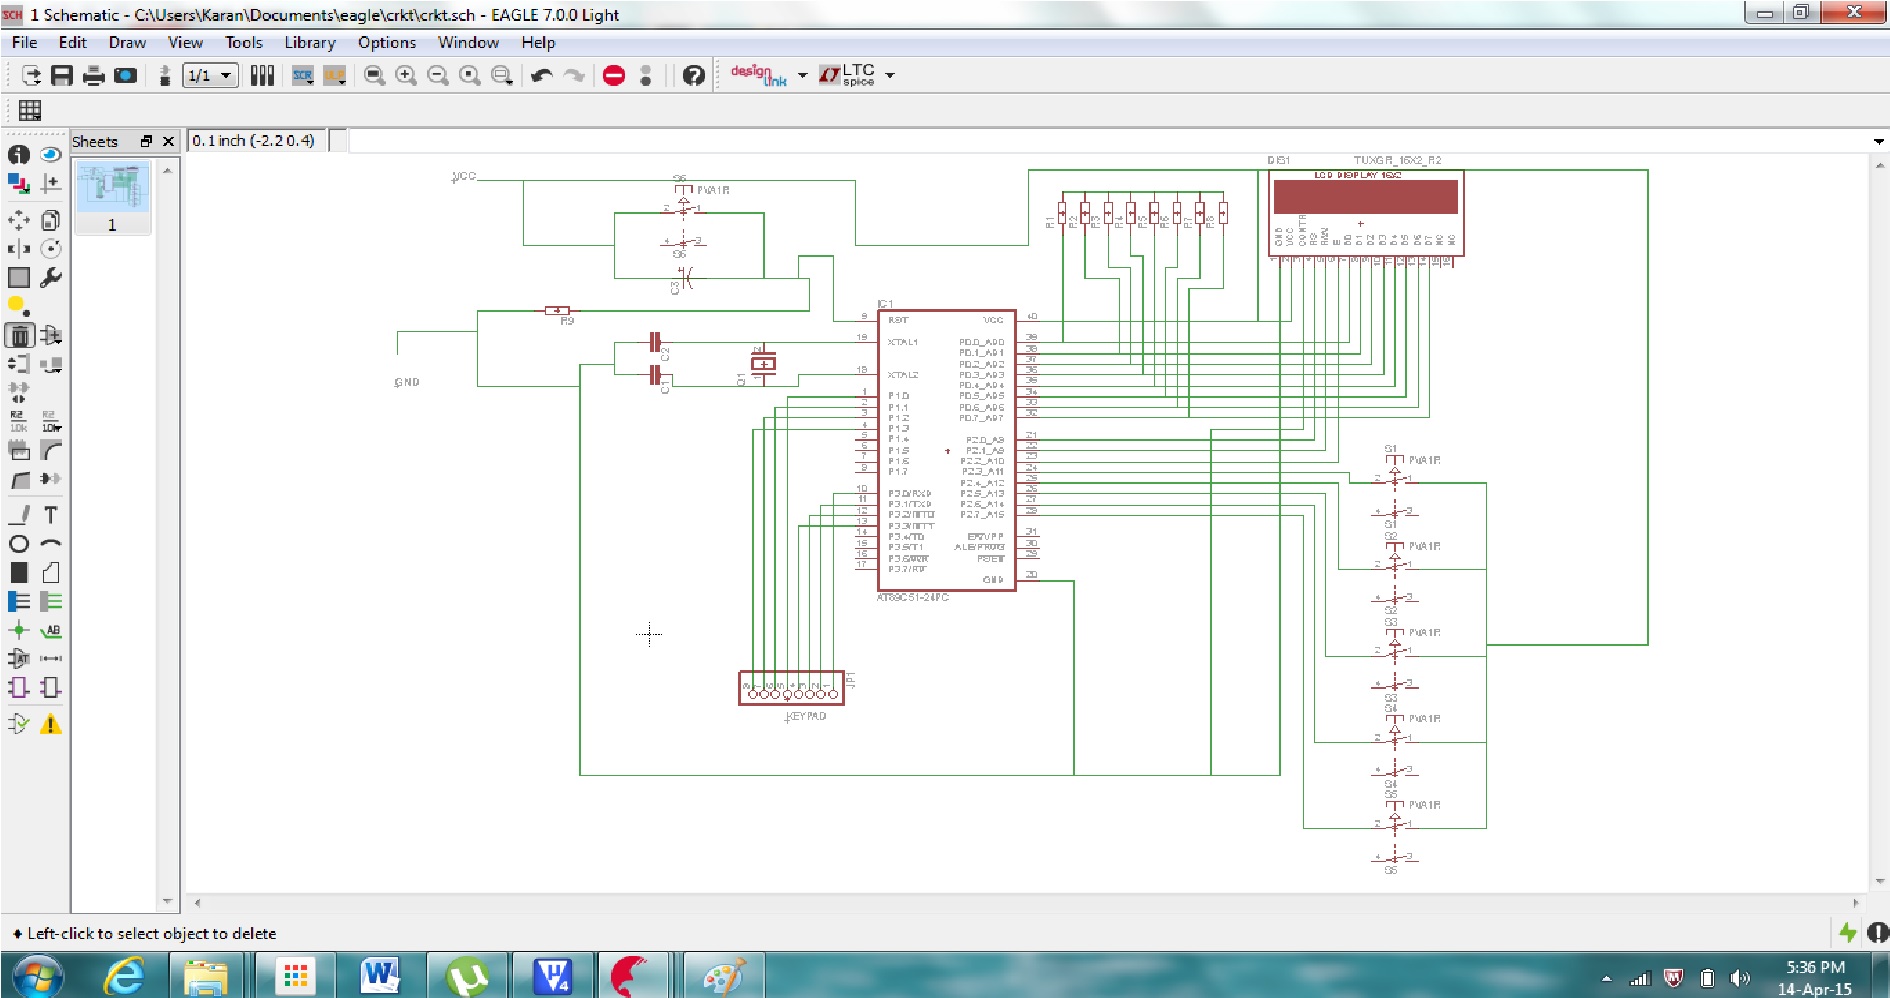Open the Library menu
Viewport: 1890px width, 998px height.
click(309, 42)
